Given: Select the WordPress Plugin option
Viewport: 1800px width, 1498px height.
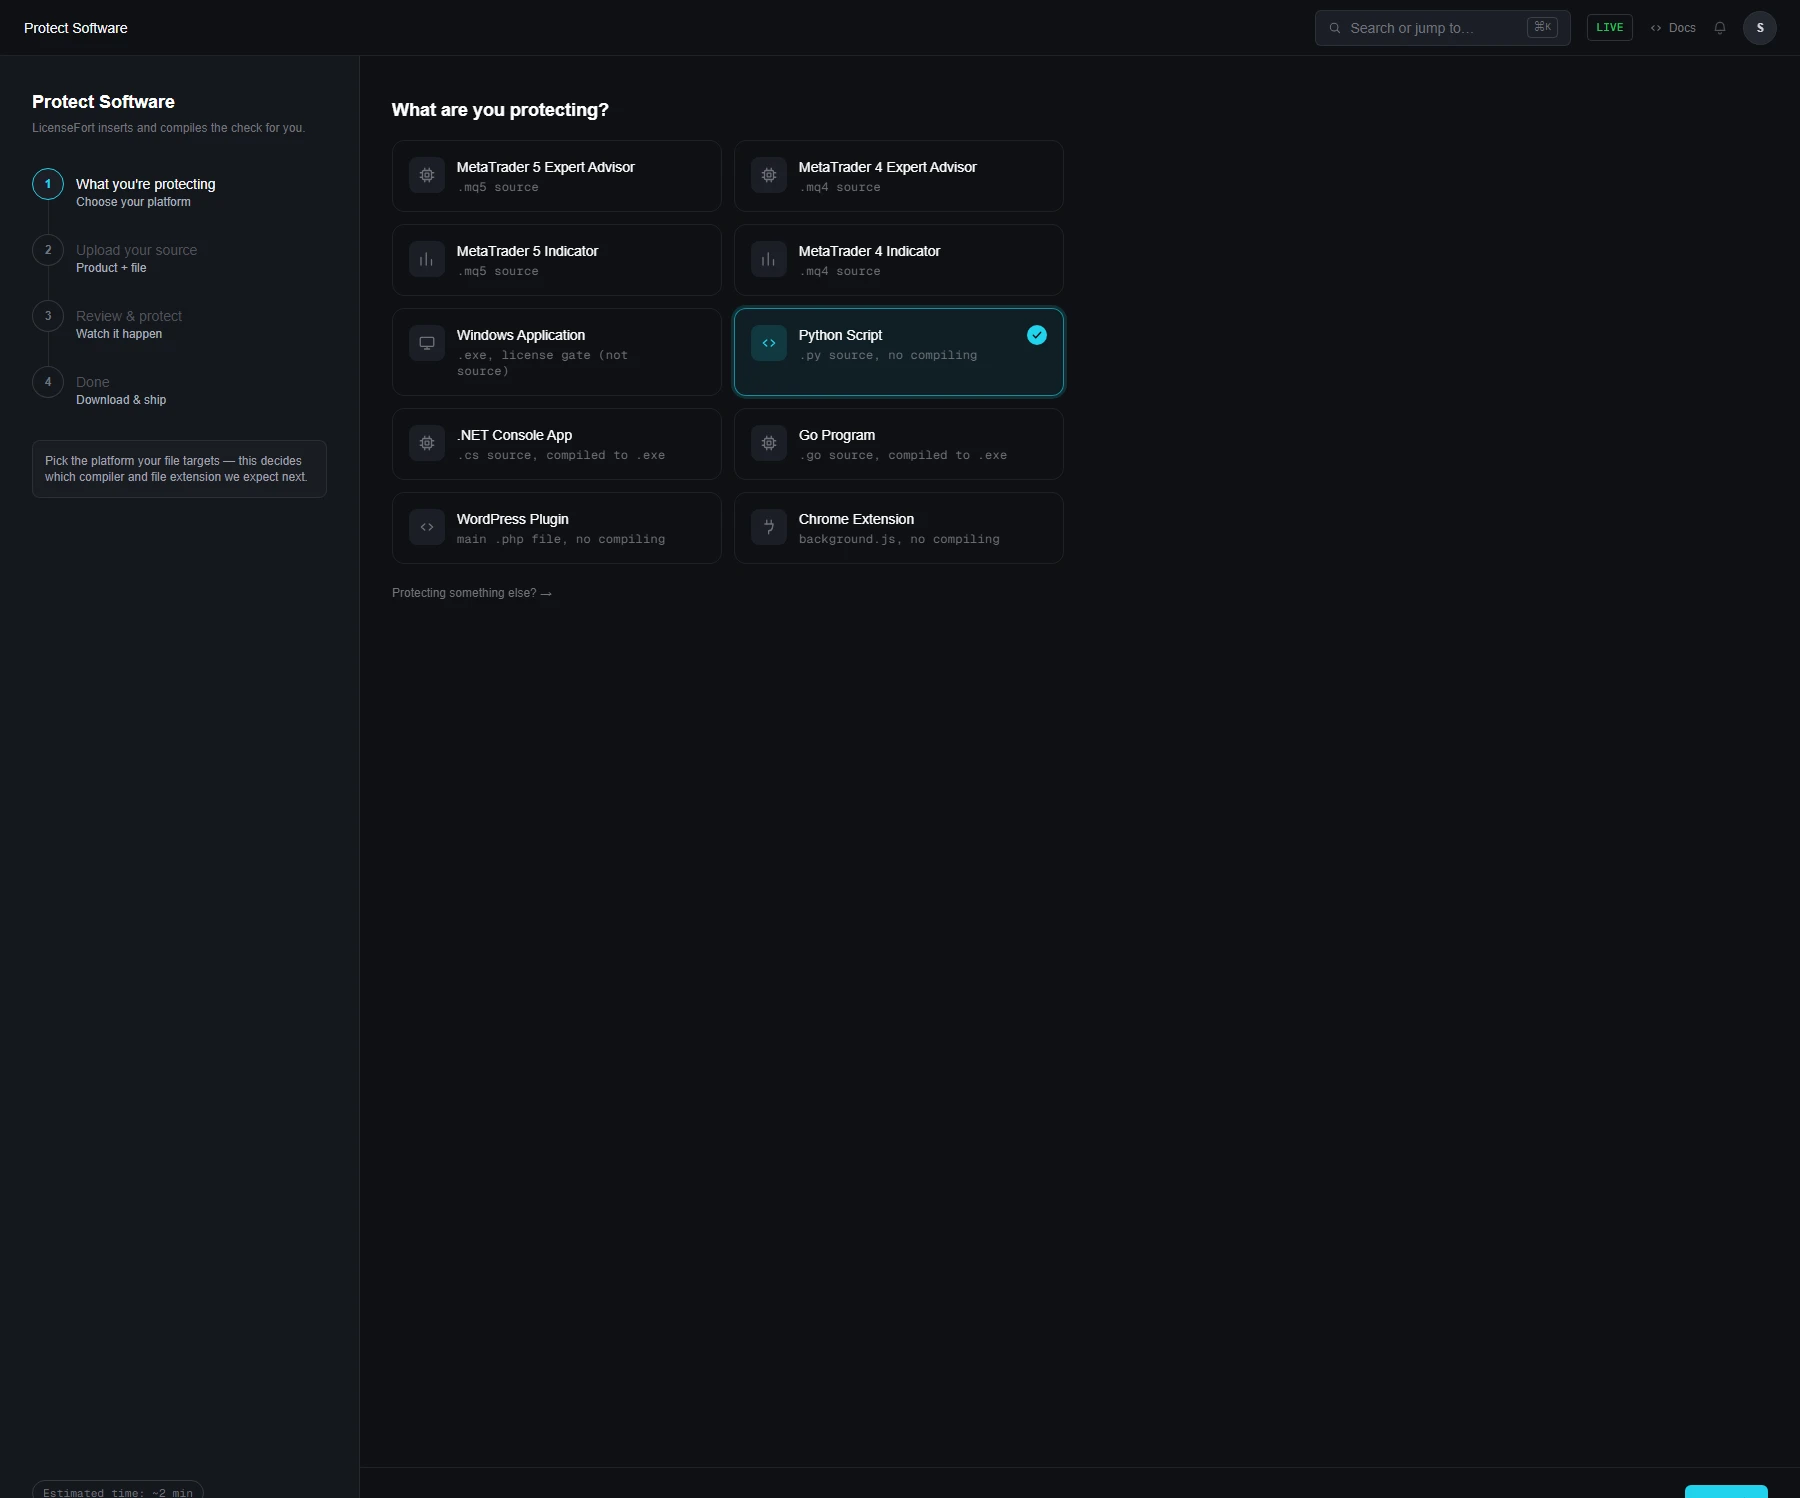Looking at the screenshot, I should point(557,528).
